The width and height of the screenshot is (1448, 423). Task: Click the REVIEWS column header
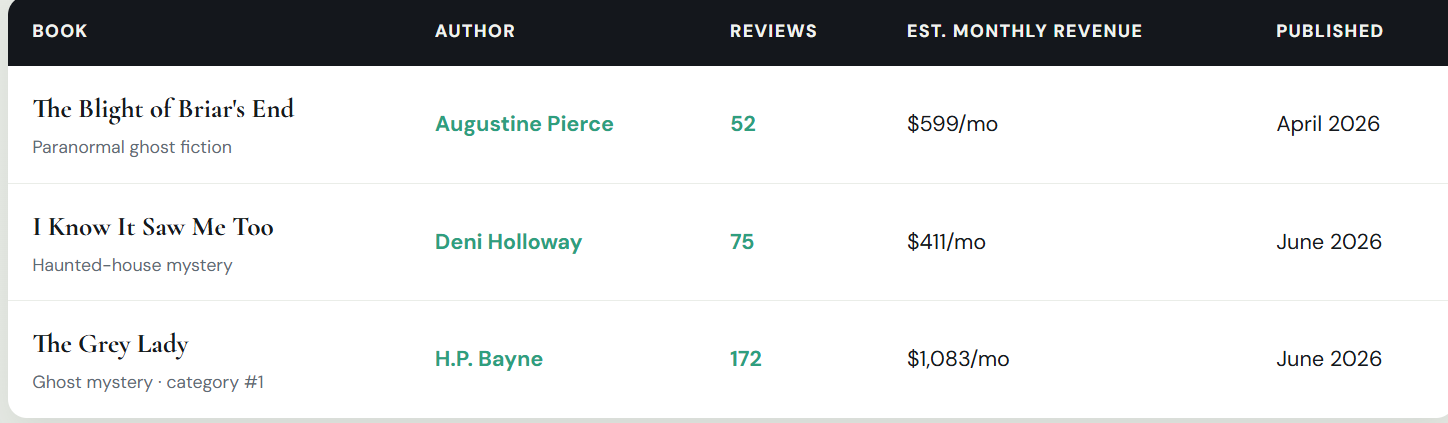coord(773,31)
